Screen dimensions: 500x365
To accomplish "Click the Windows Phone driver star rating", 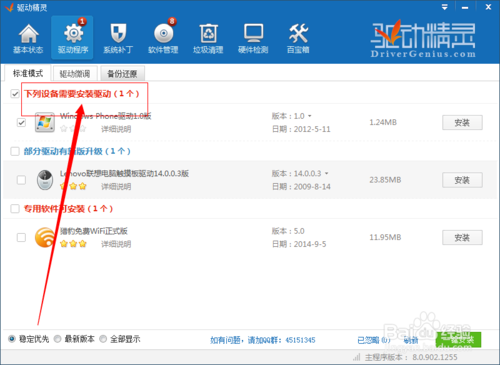I will pyautogui.click(x=73, y=129).
